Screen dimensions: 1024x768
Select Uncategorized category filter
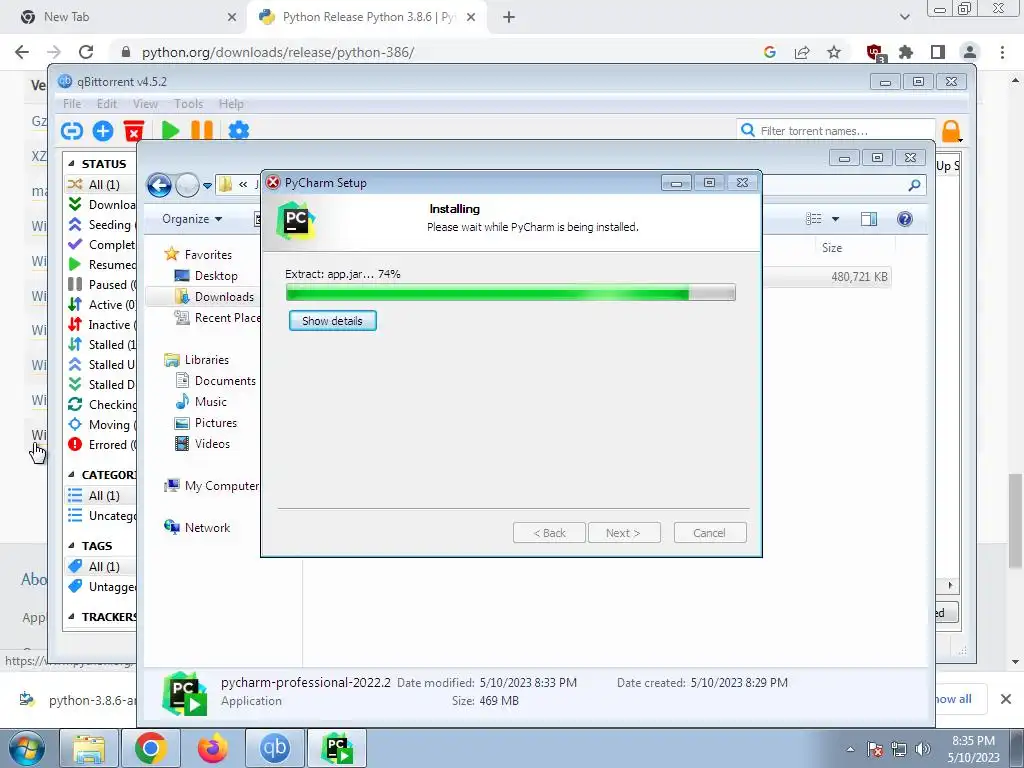click(x=101, y=516)
